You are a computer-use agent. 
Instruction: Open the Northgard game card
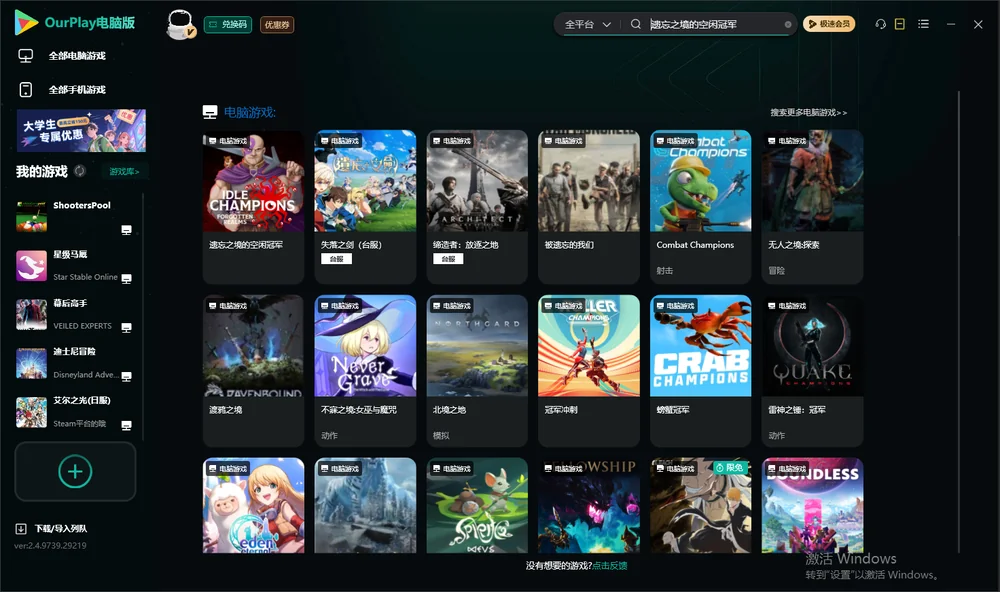click(477, 371)
